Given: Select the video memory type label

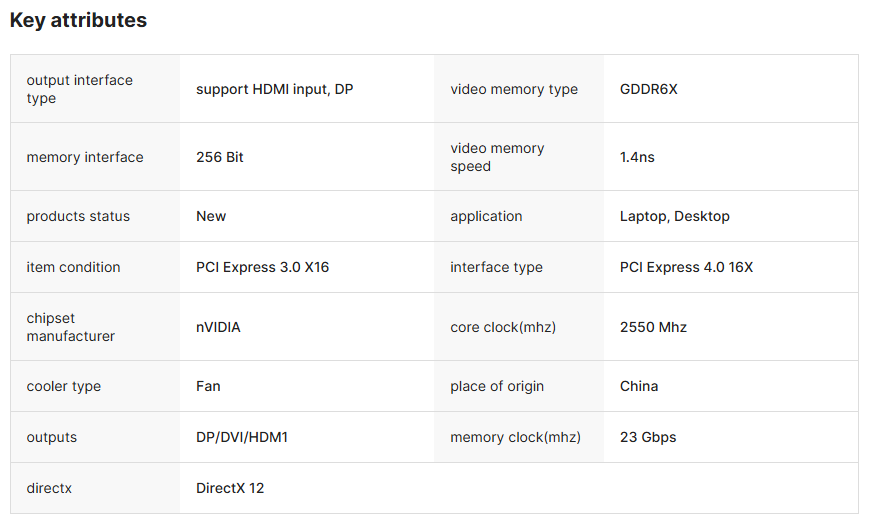Looking at the screenshot, I should pyautogui.click(x=514, y=89).
